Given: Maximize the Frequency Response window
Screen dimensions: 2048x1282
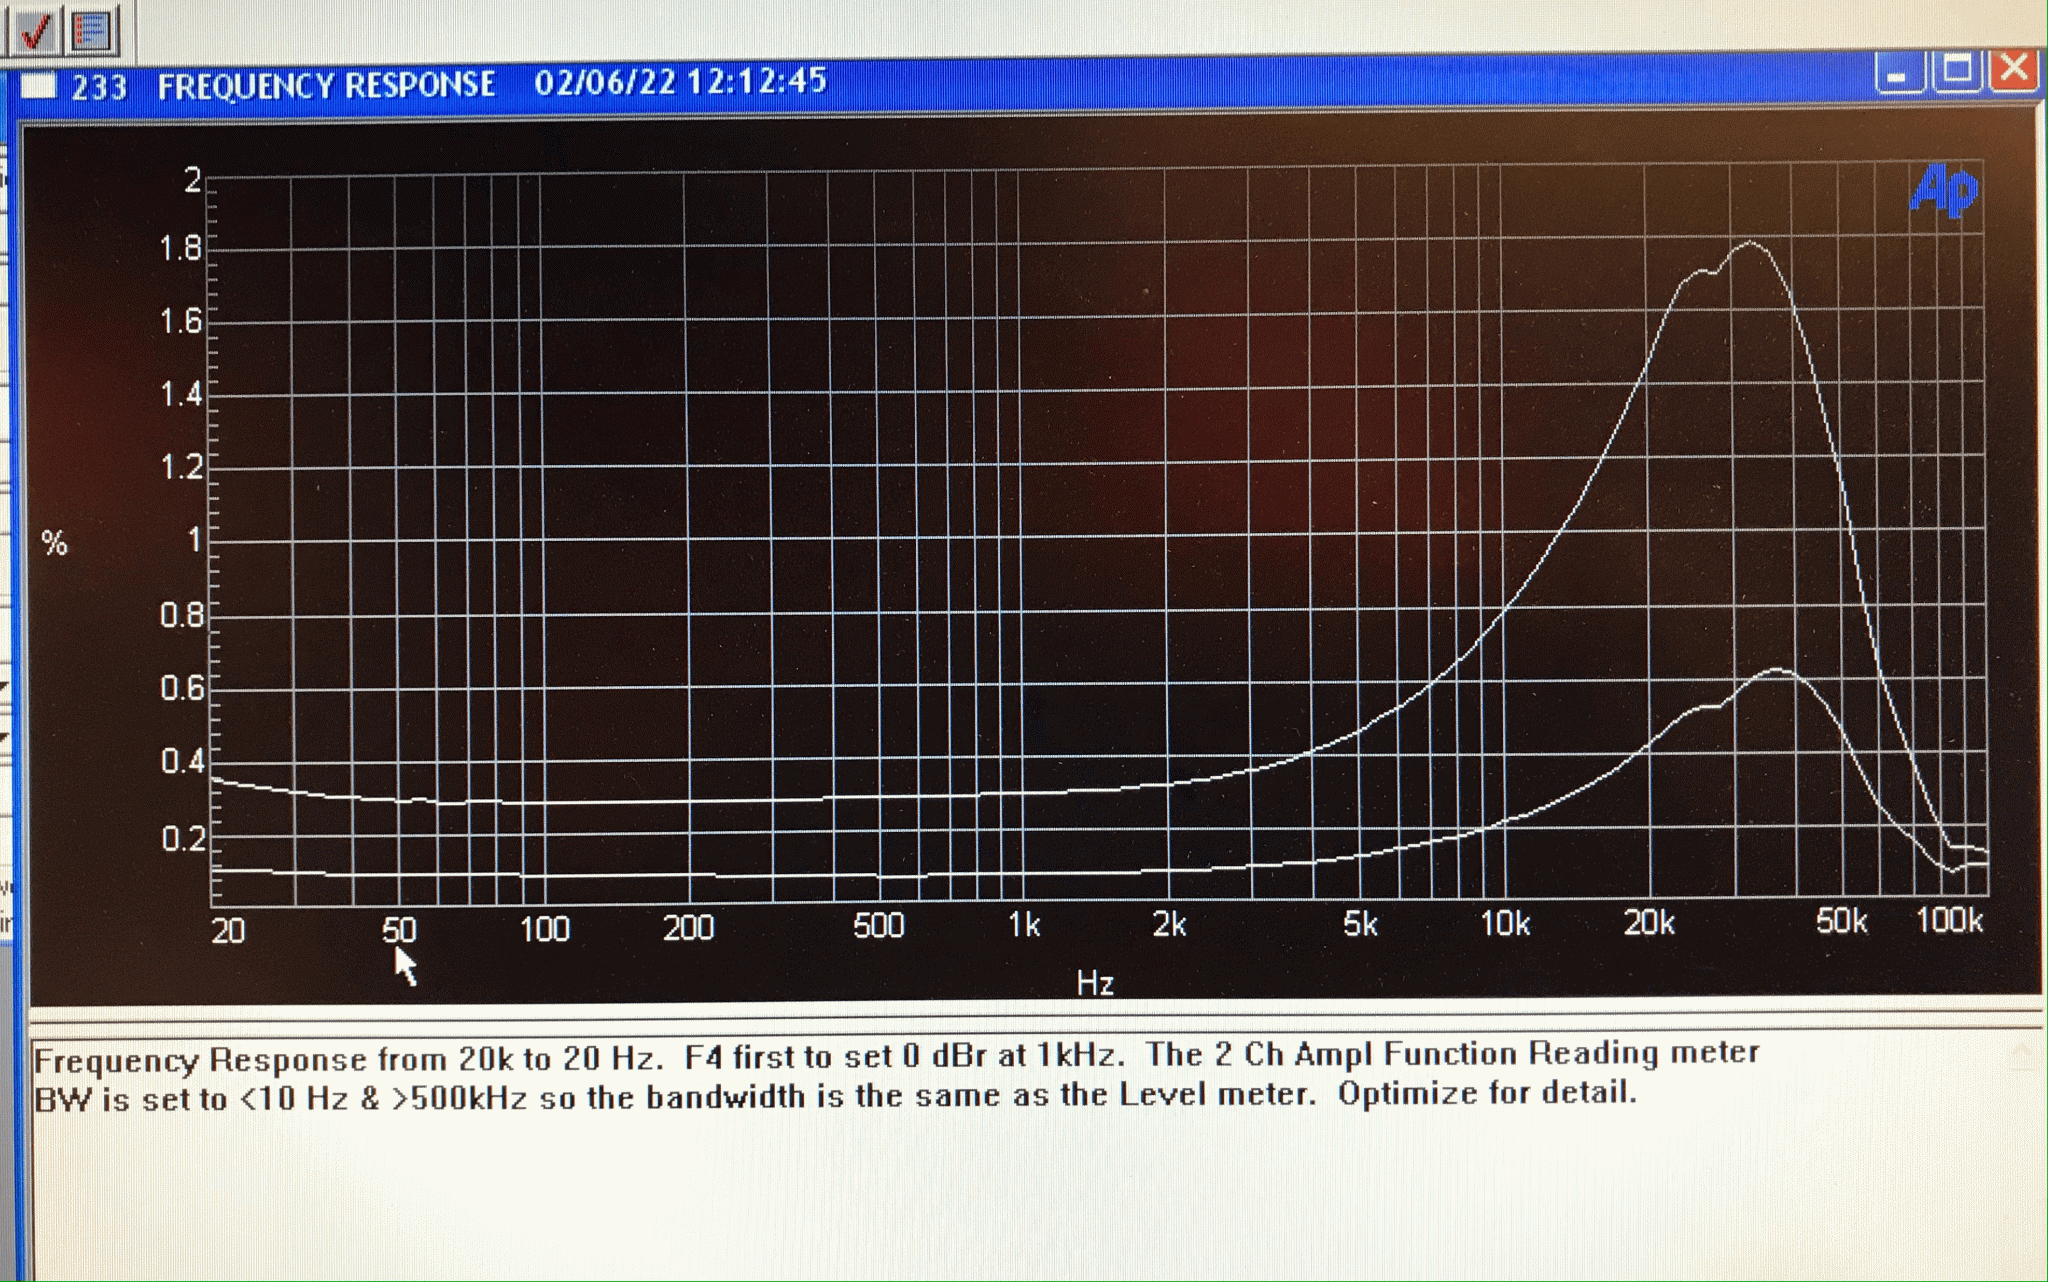Looking at the screenshot, I should tap(1956, 71).
